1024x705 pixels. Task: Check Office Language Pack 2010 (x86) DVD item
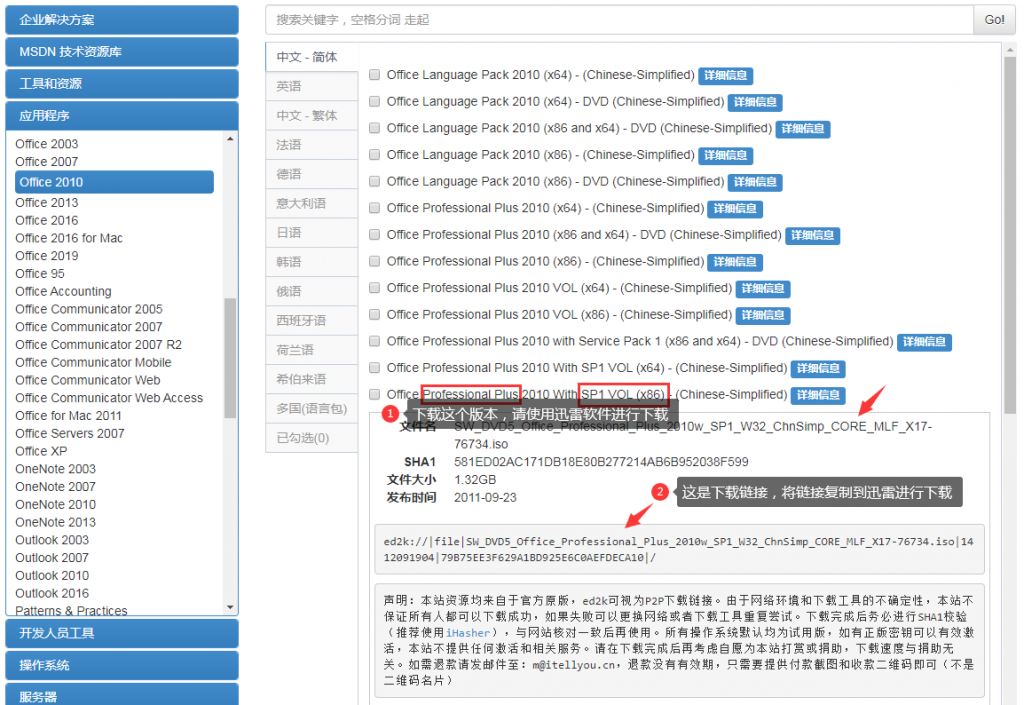374,181
